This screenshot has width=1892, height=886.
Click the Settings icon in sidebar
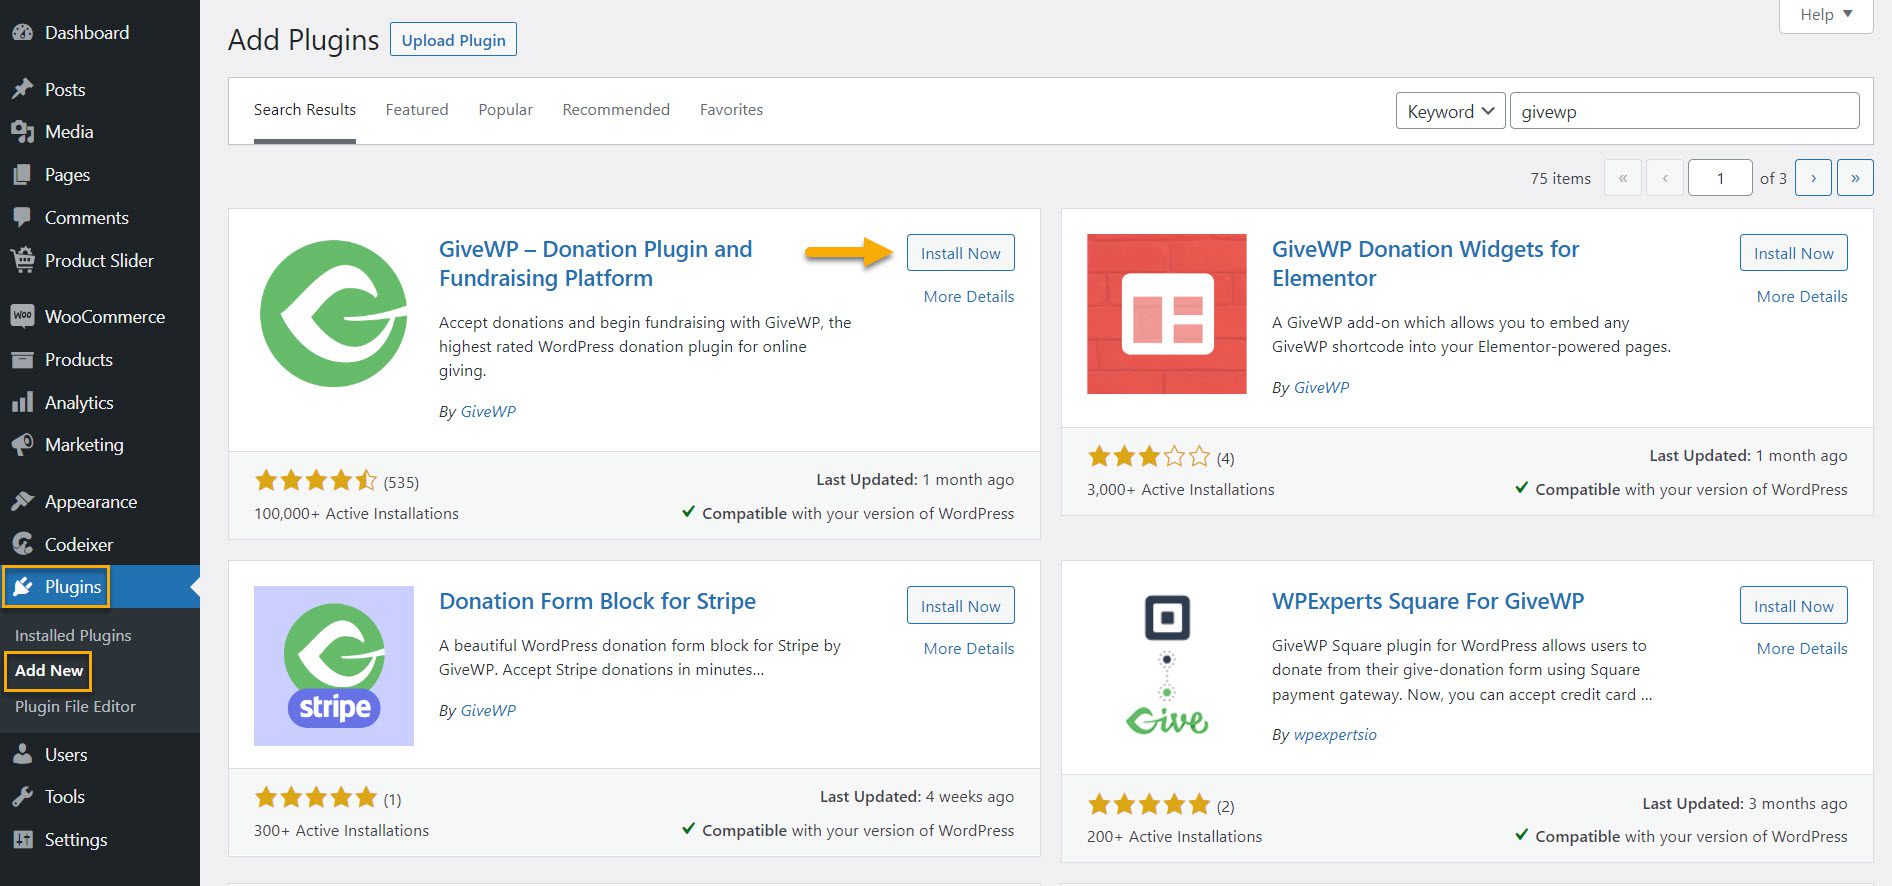22,839
